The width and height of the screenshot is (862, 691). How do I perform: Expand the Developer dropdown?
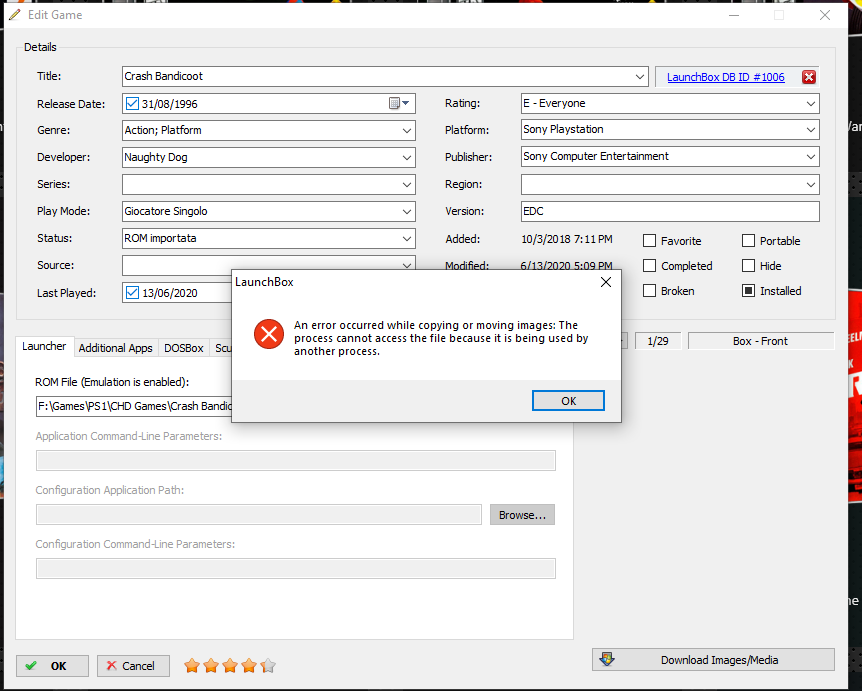pos(407,158)
